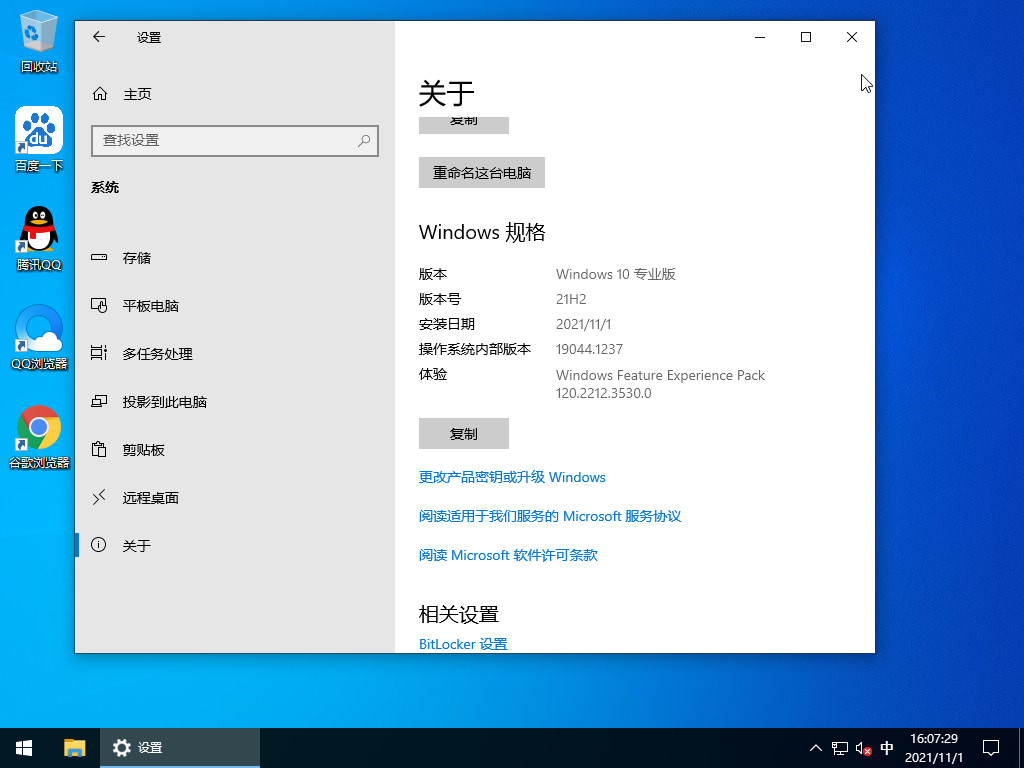Viewport: 1024px width, 768px height.
Task: Select the 关于 page in sidebar
Action: coord(138,545)
